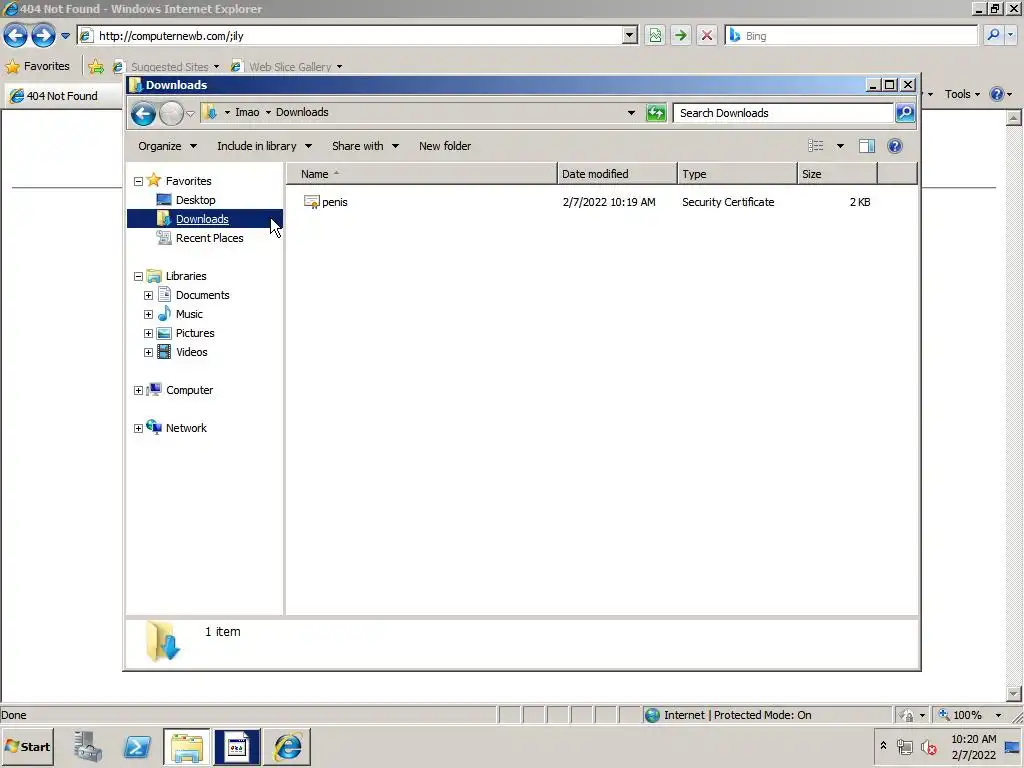Show hidden tray icons arrow
The image size is (1024, 768).
click(x=883, y=746)
